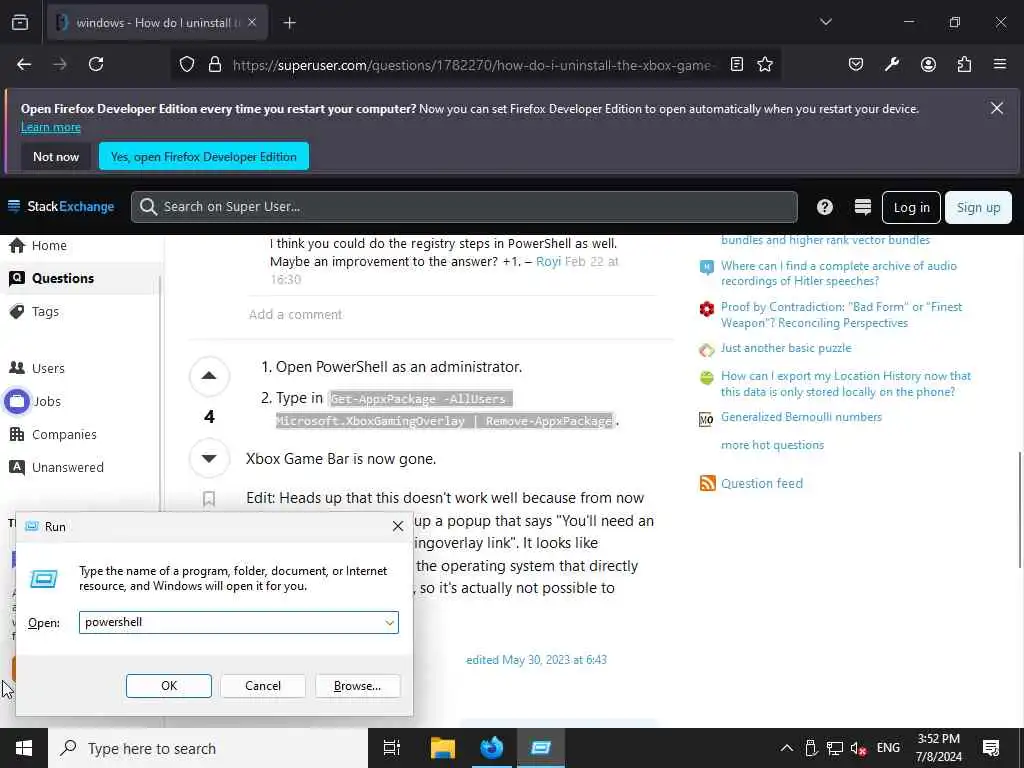The height and width of the screenshot is (768, 1024).
Task: Dismiss the Firefox startup notification bar
Action: click(x=997, y=108)
